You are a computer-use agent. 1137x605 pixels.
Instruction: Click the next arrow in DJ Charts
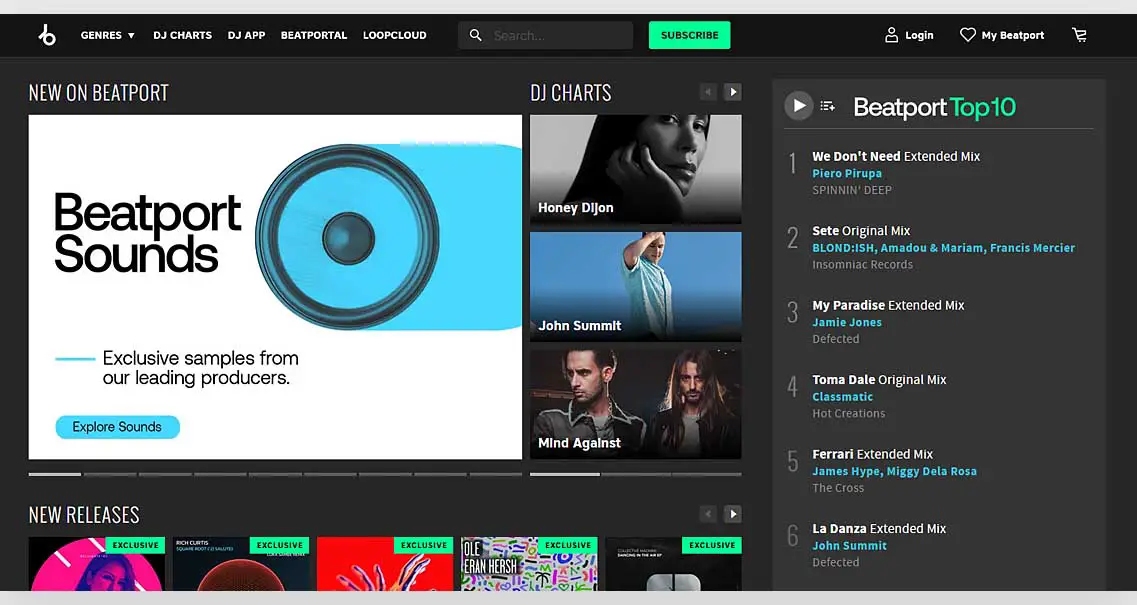[732, 91]
